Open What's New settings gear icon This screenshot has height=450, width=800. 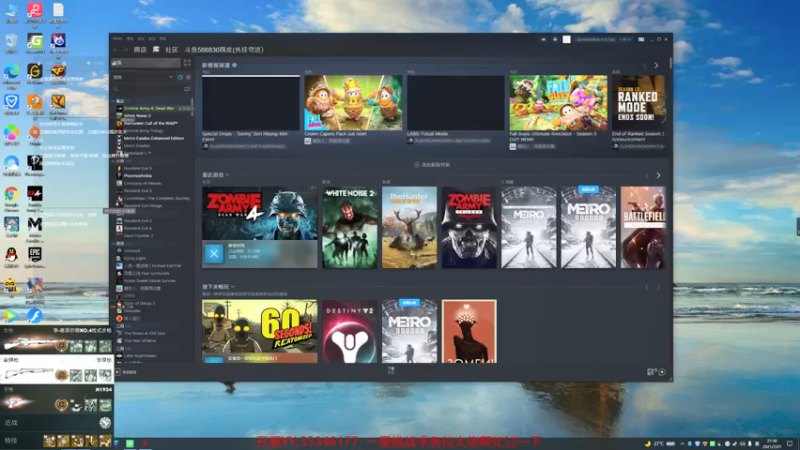(x=235, y=65)
